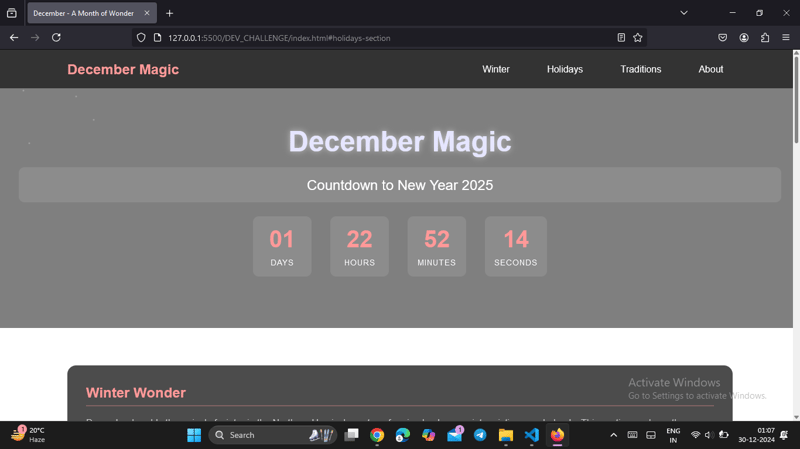Bookmark this page with the star icon
The height and width of the screenshot is (449, 800).
pyautogui.click(x=638, y=38)
